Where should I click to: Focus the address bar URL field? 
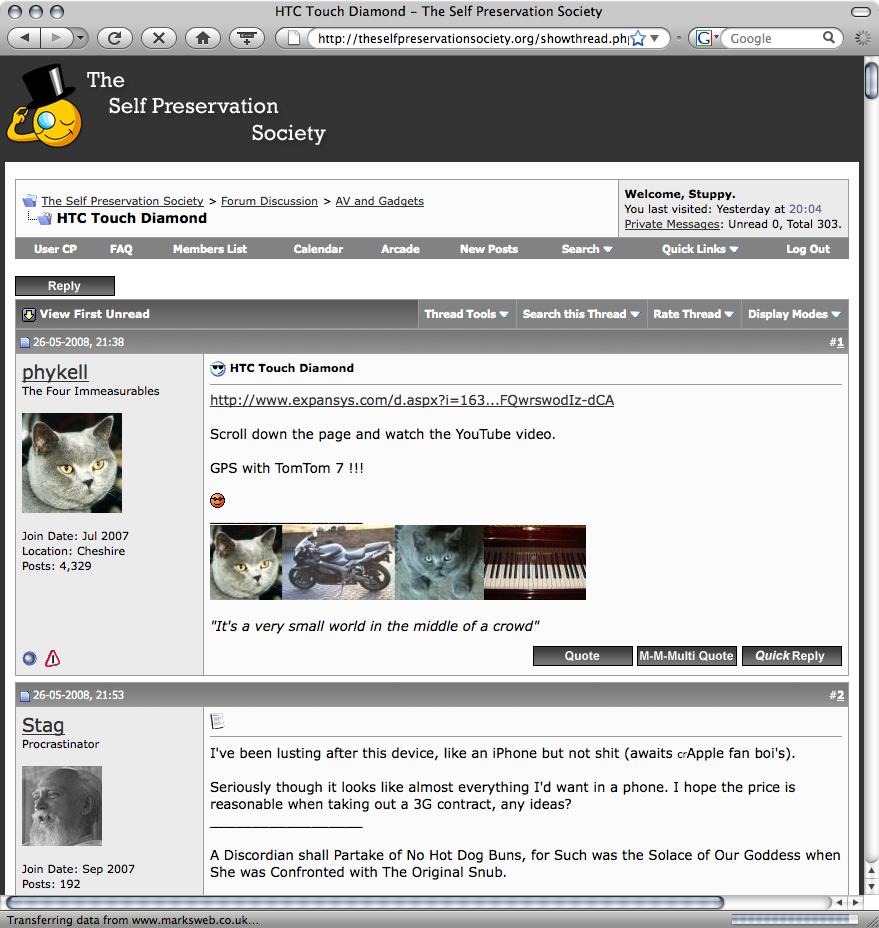tap(472, 38)
